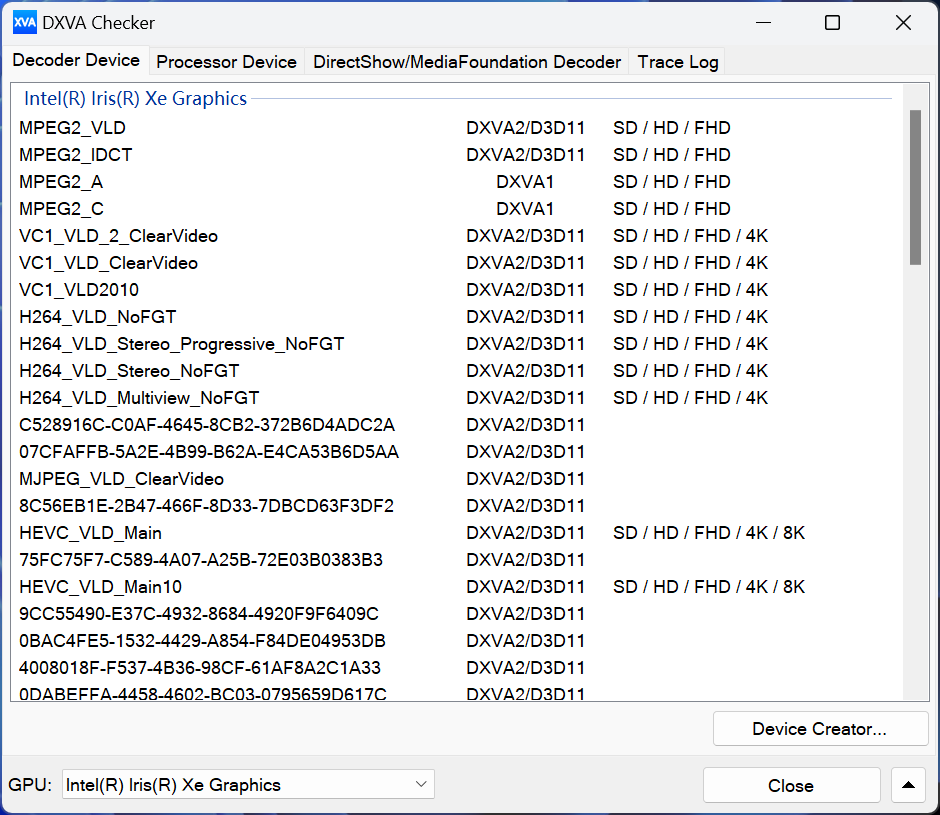Minimize the DXVA Checker window
The height and width of the screenshot is (815, 940).
click(x=763, y=23)
